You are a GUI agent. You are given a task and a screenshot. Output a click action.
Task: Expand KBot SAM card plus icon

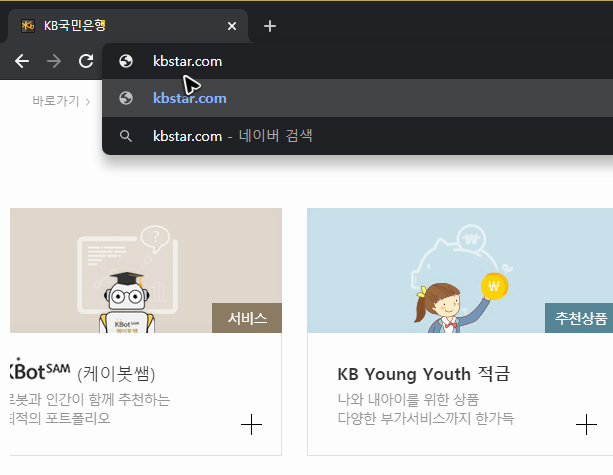251,425
